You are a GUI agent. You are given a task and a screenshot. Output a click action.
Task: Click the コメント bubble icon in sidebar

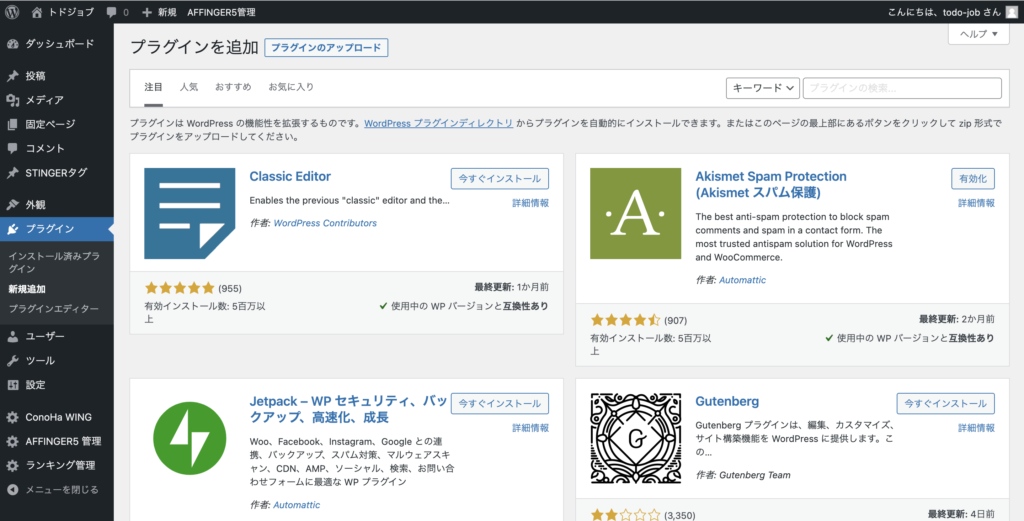click(x=12, y=148)
